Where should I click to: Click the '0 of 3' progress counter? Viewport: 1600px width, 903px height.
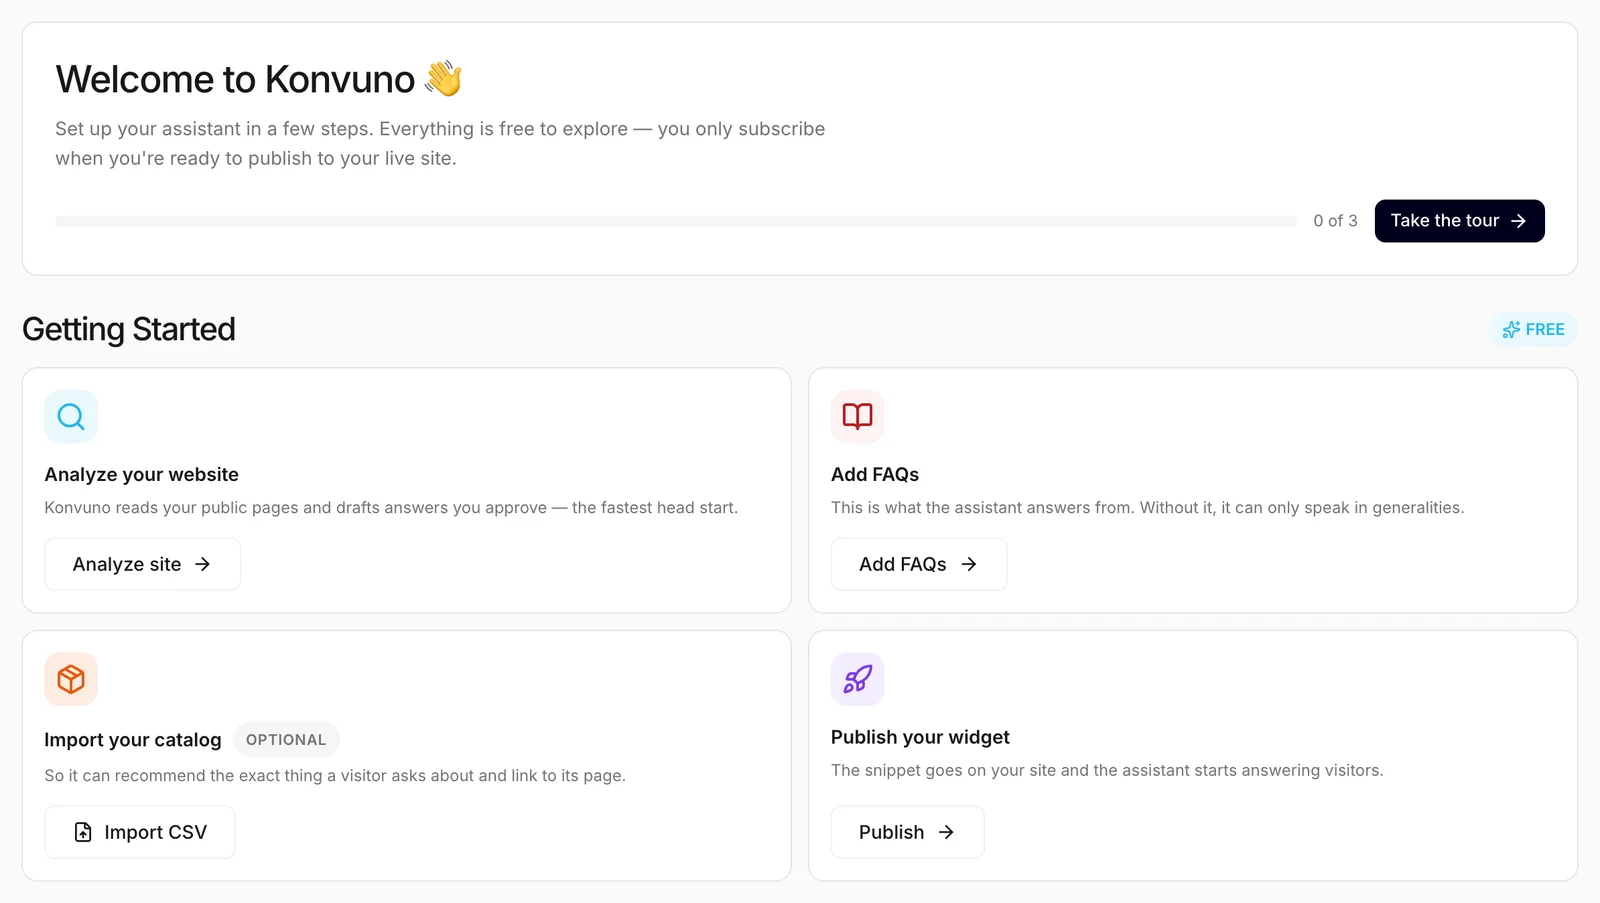[1335, 221]
